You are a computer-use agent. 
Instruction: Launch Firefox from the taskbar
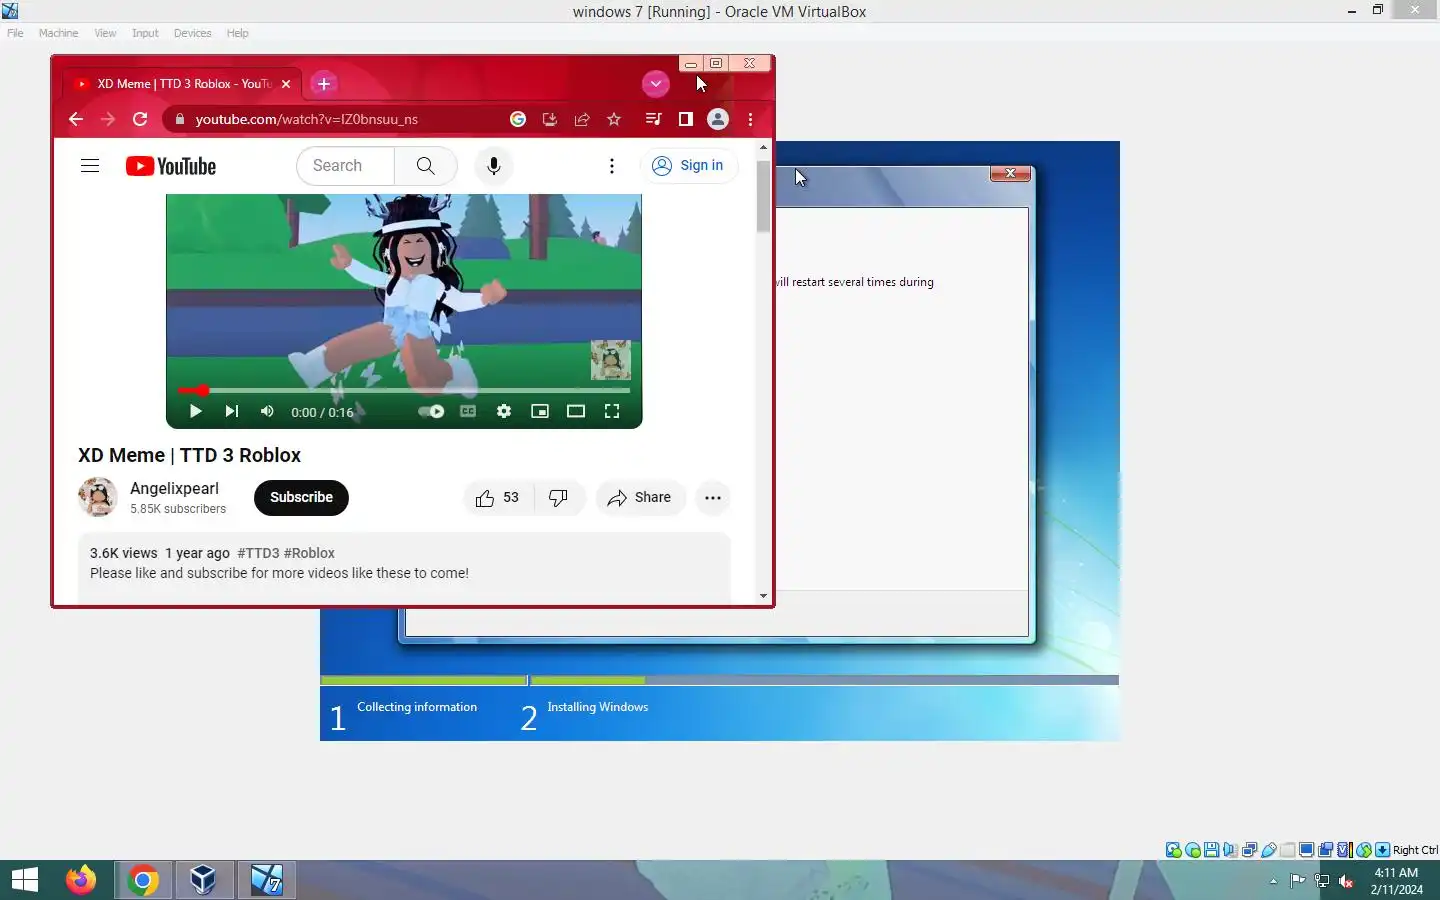tap(81, 880)
